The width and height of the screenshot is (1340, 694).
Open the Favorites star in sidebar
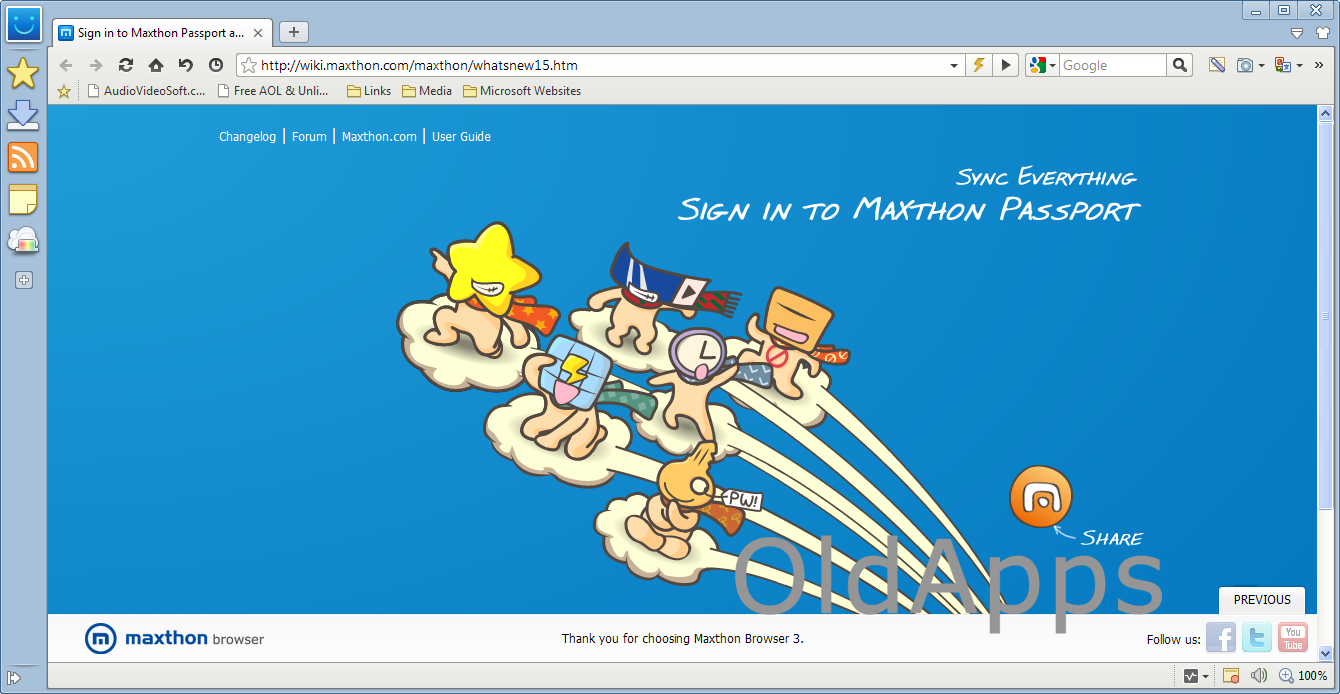click(x=23, y=73)
